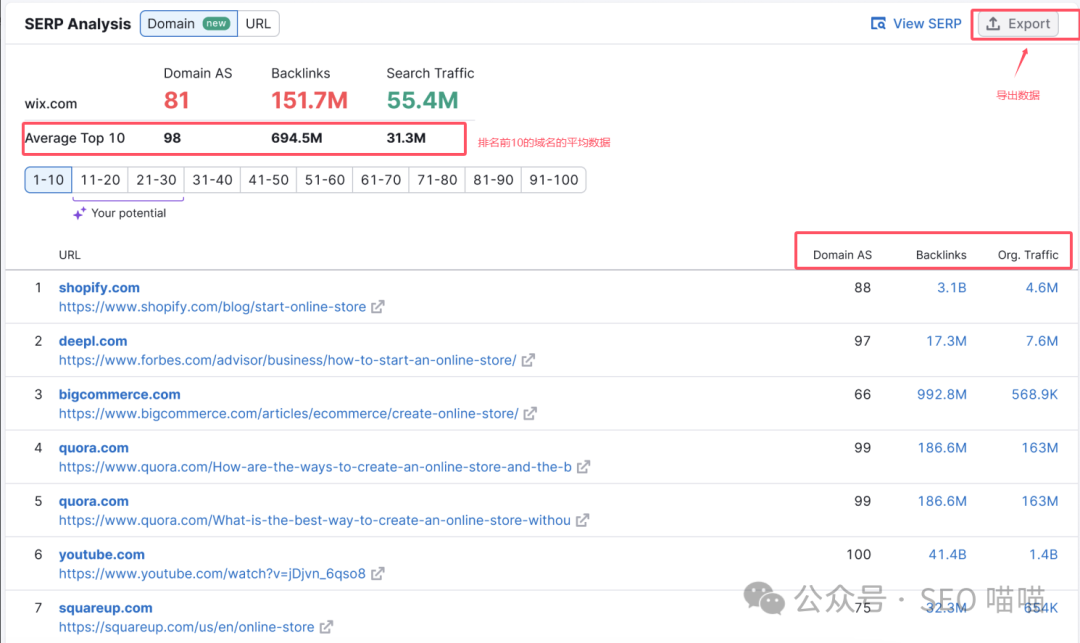Open the shopify.com domain link
Image resolution: width=1080 pixels, height=643 pixels.
(99, 287)
